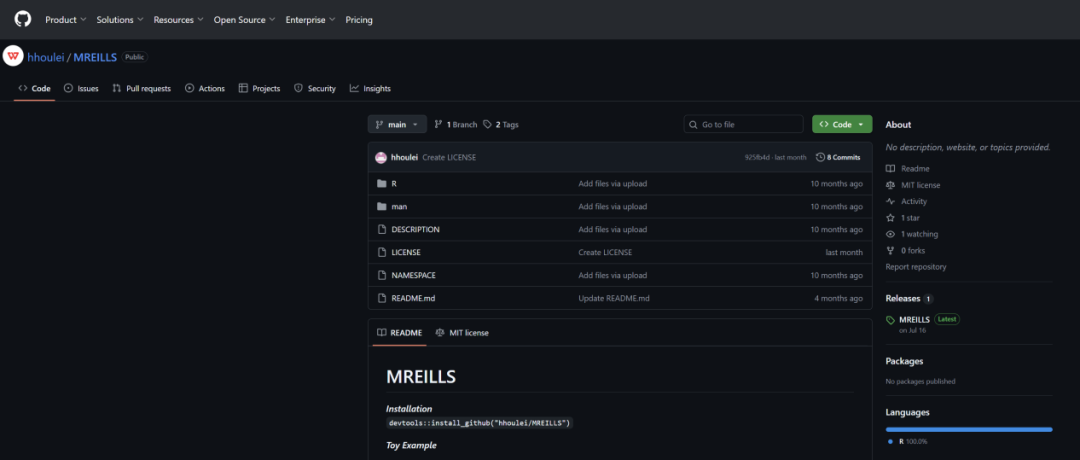Open the R folder
Image resolution: width=1080 pixels, height=460 pixels.
pos(394,184)
